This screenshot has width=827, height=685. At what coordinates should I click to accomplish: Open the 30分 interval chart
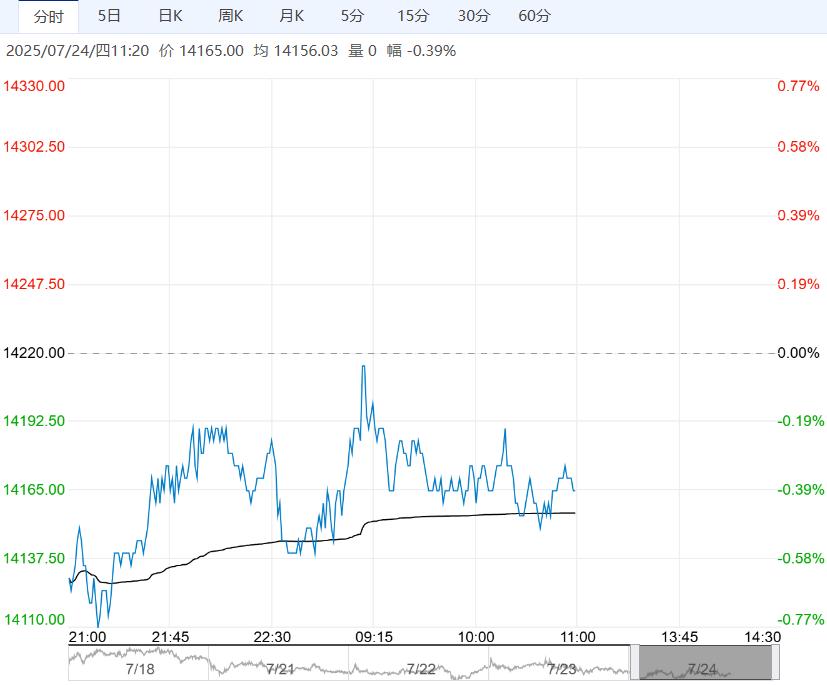pyautogui.click(x=474, y=16)
